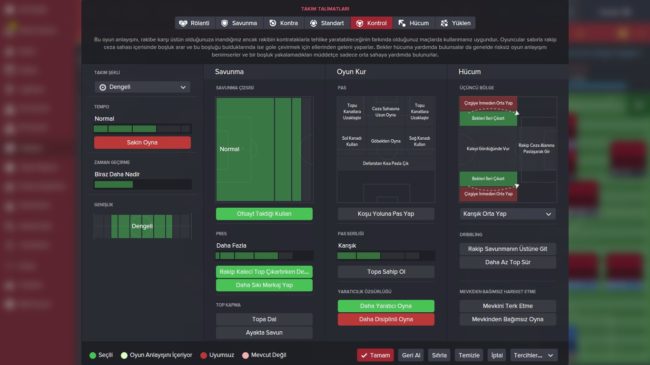Toggle Rakip Kaleci Top Çıkartırken option
Viewport: 650px width, 365px height.
tap(264, 272)
